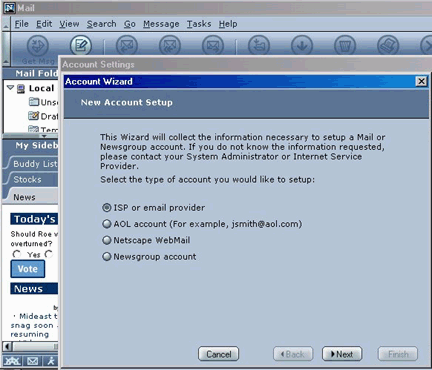Open the Message menu
This screenshot has width=432, height=370.
point(161,24)
